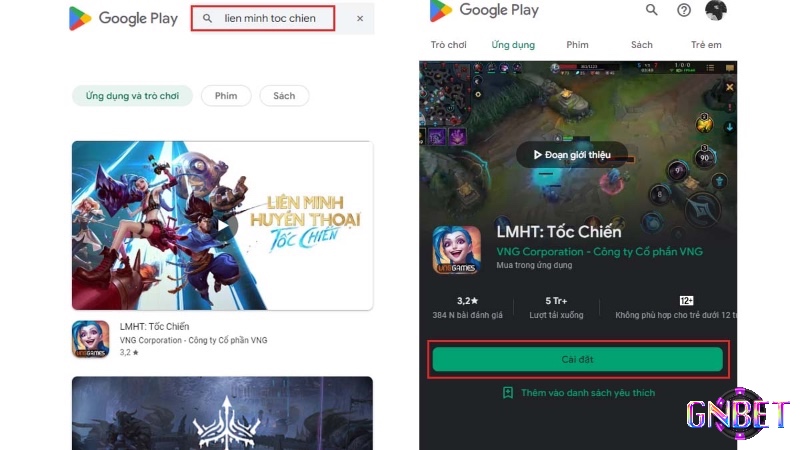Open the Phim tab in top navigation

(577, 45)
